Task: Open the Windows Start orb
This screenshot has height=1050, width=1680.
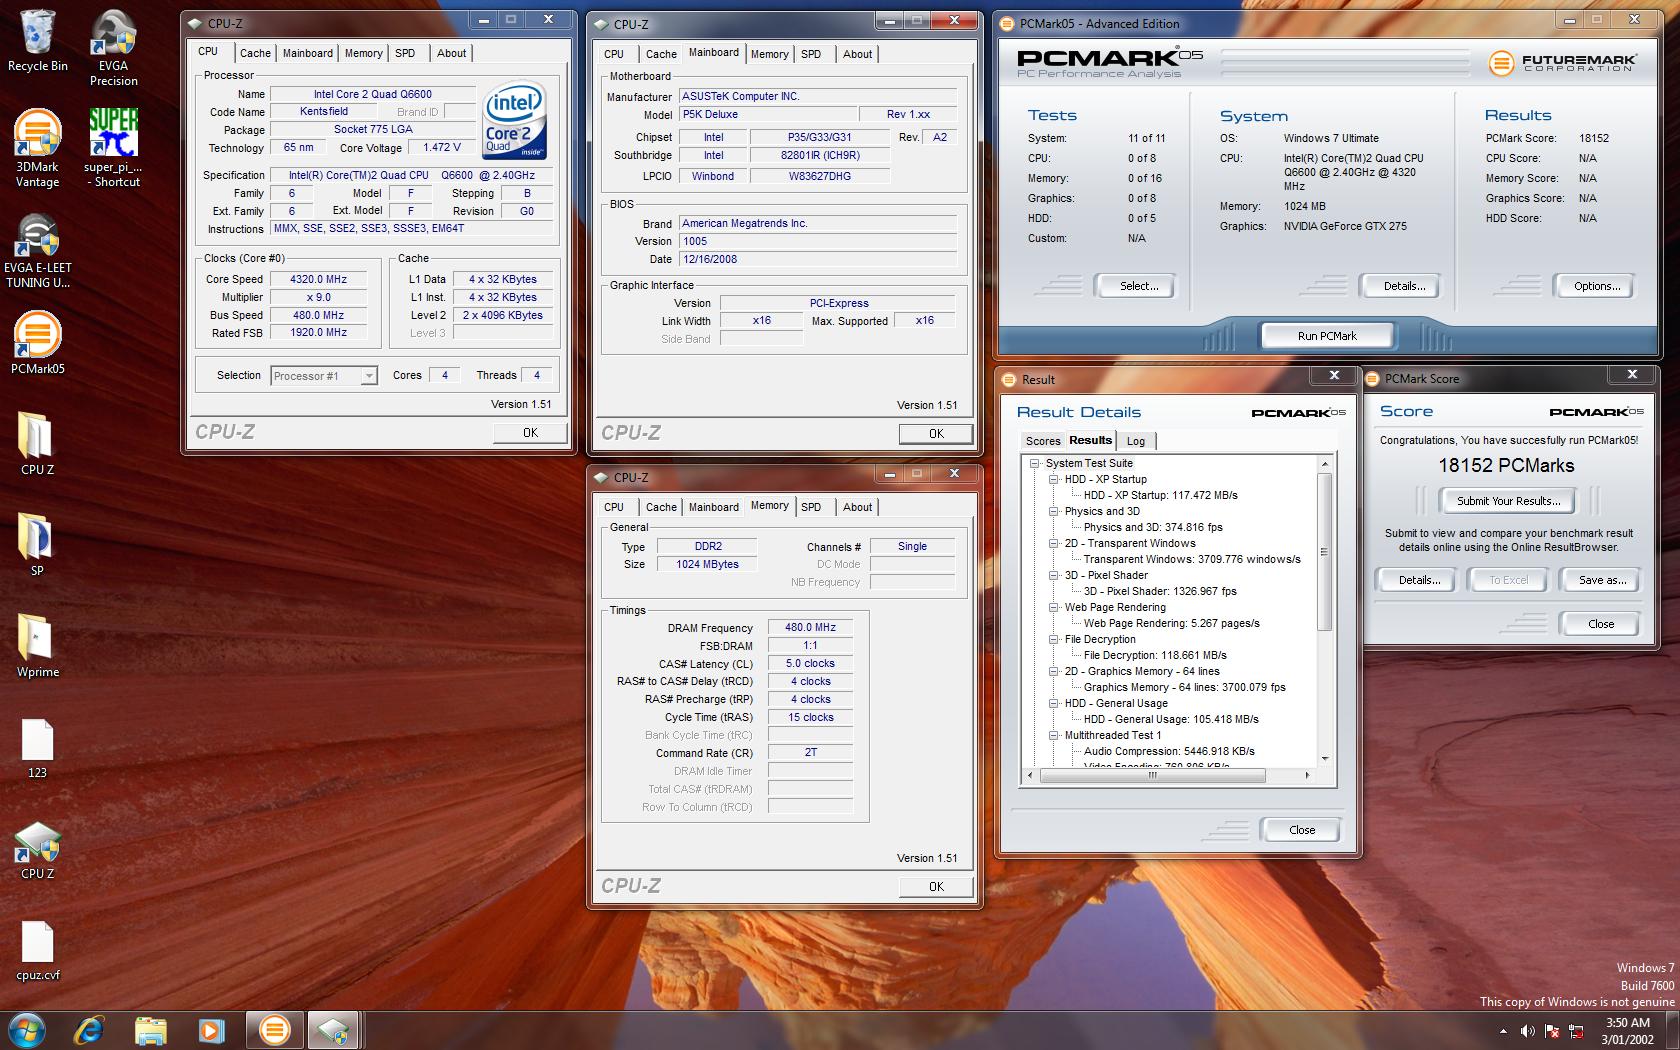Action: pyautogui.click(x=27, y=1030)
